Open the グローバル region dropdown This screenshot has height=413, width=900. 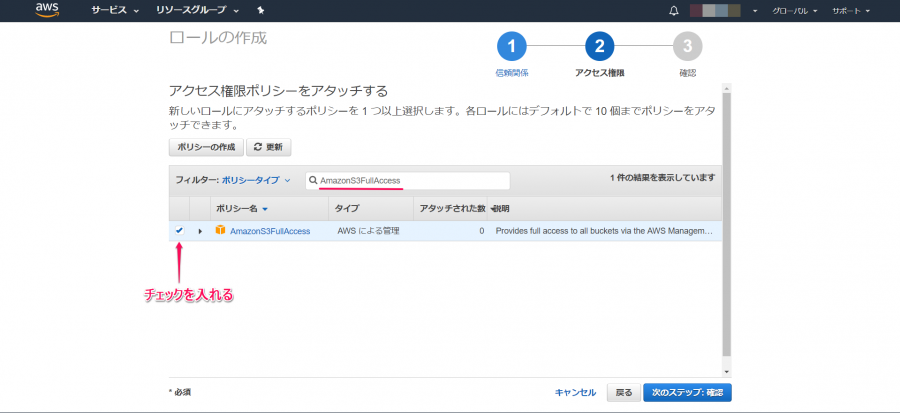(x=794, y=11)
